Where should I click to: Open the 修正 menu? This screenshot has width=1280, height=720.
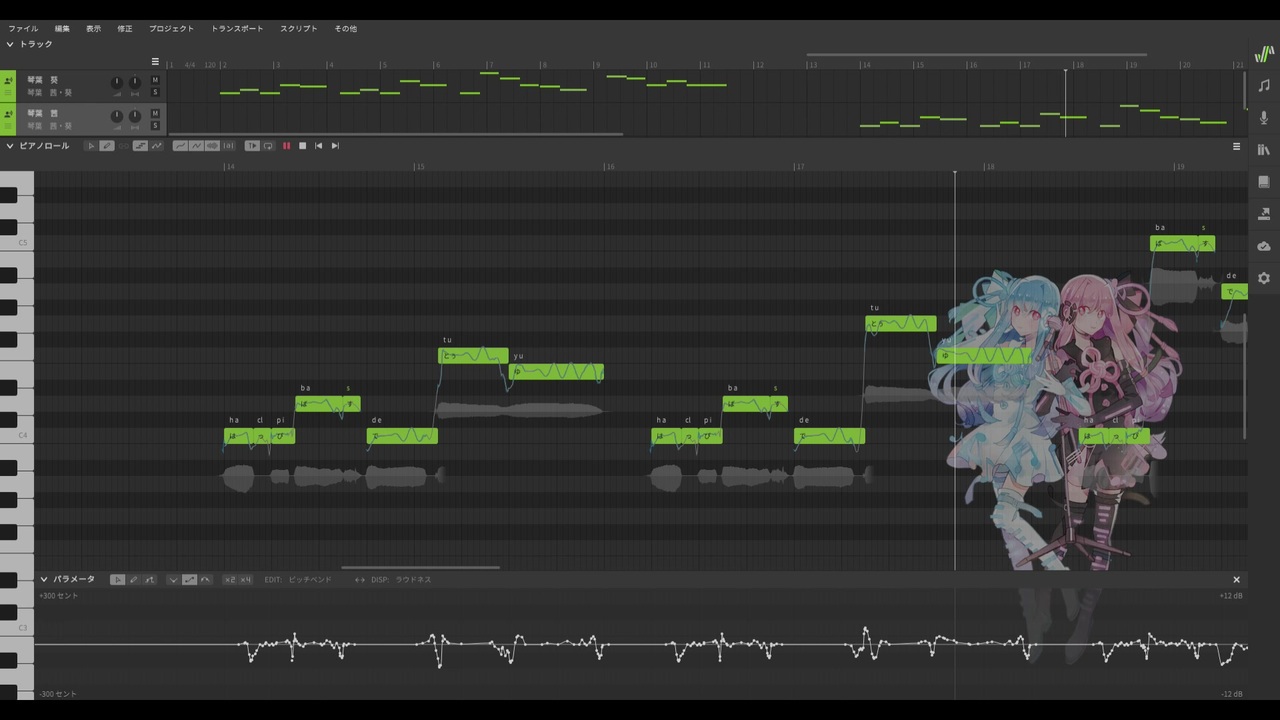124,29
